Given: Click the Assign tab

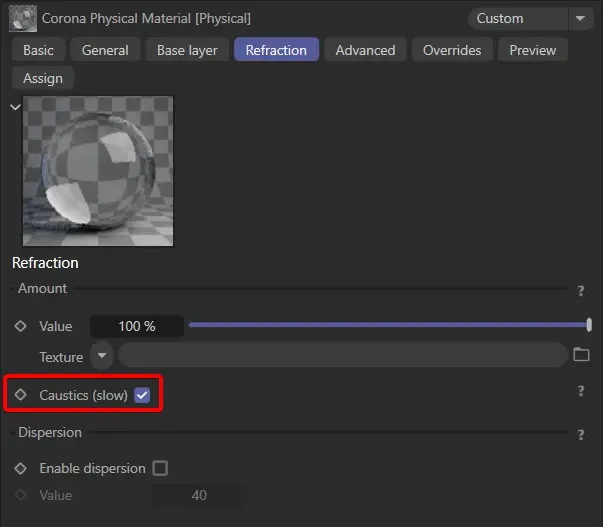Looking at the screenshot, I should [43, 78].
